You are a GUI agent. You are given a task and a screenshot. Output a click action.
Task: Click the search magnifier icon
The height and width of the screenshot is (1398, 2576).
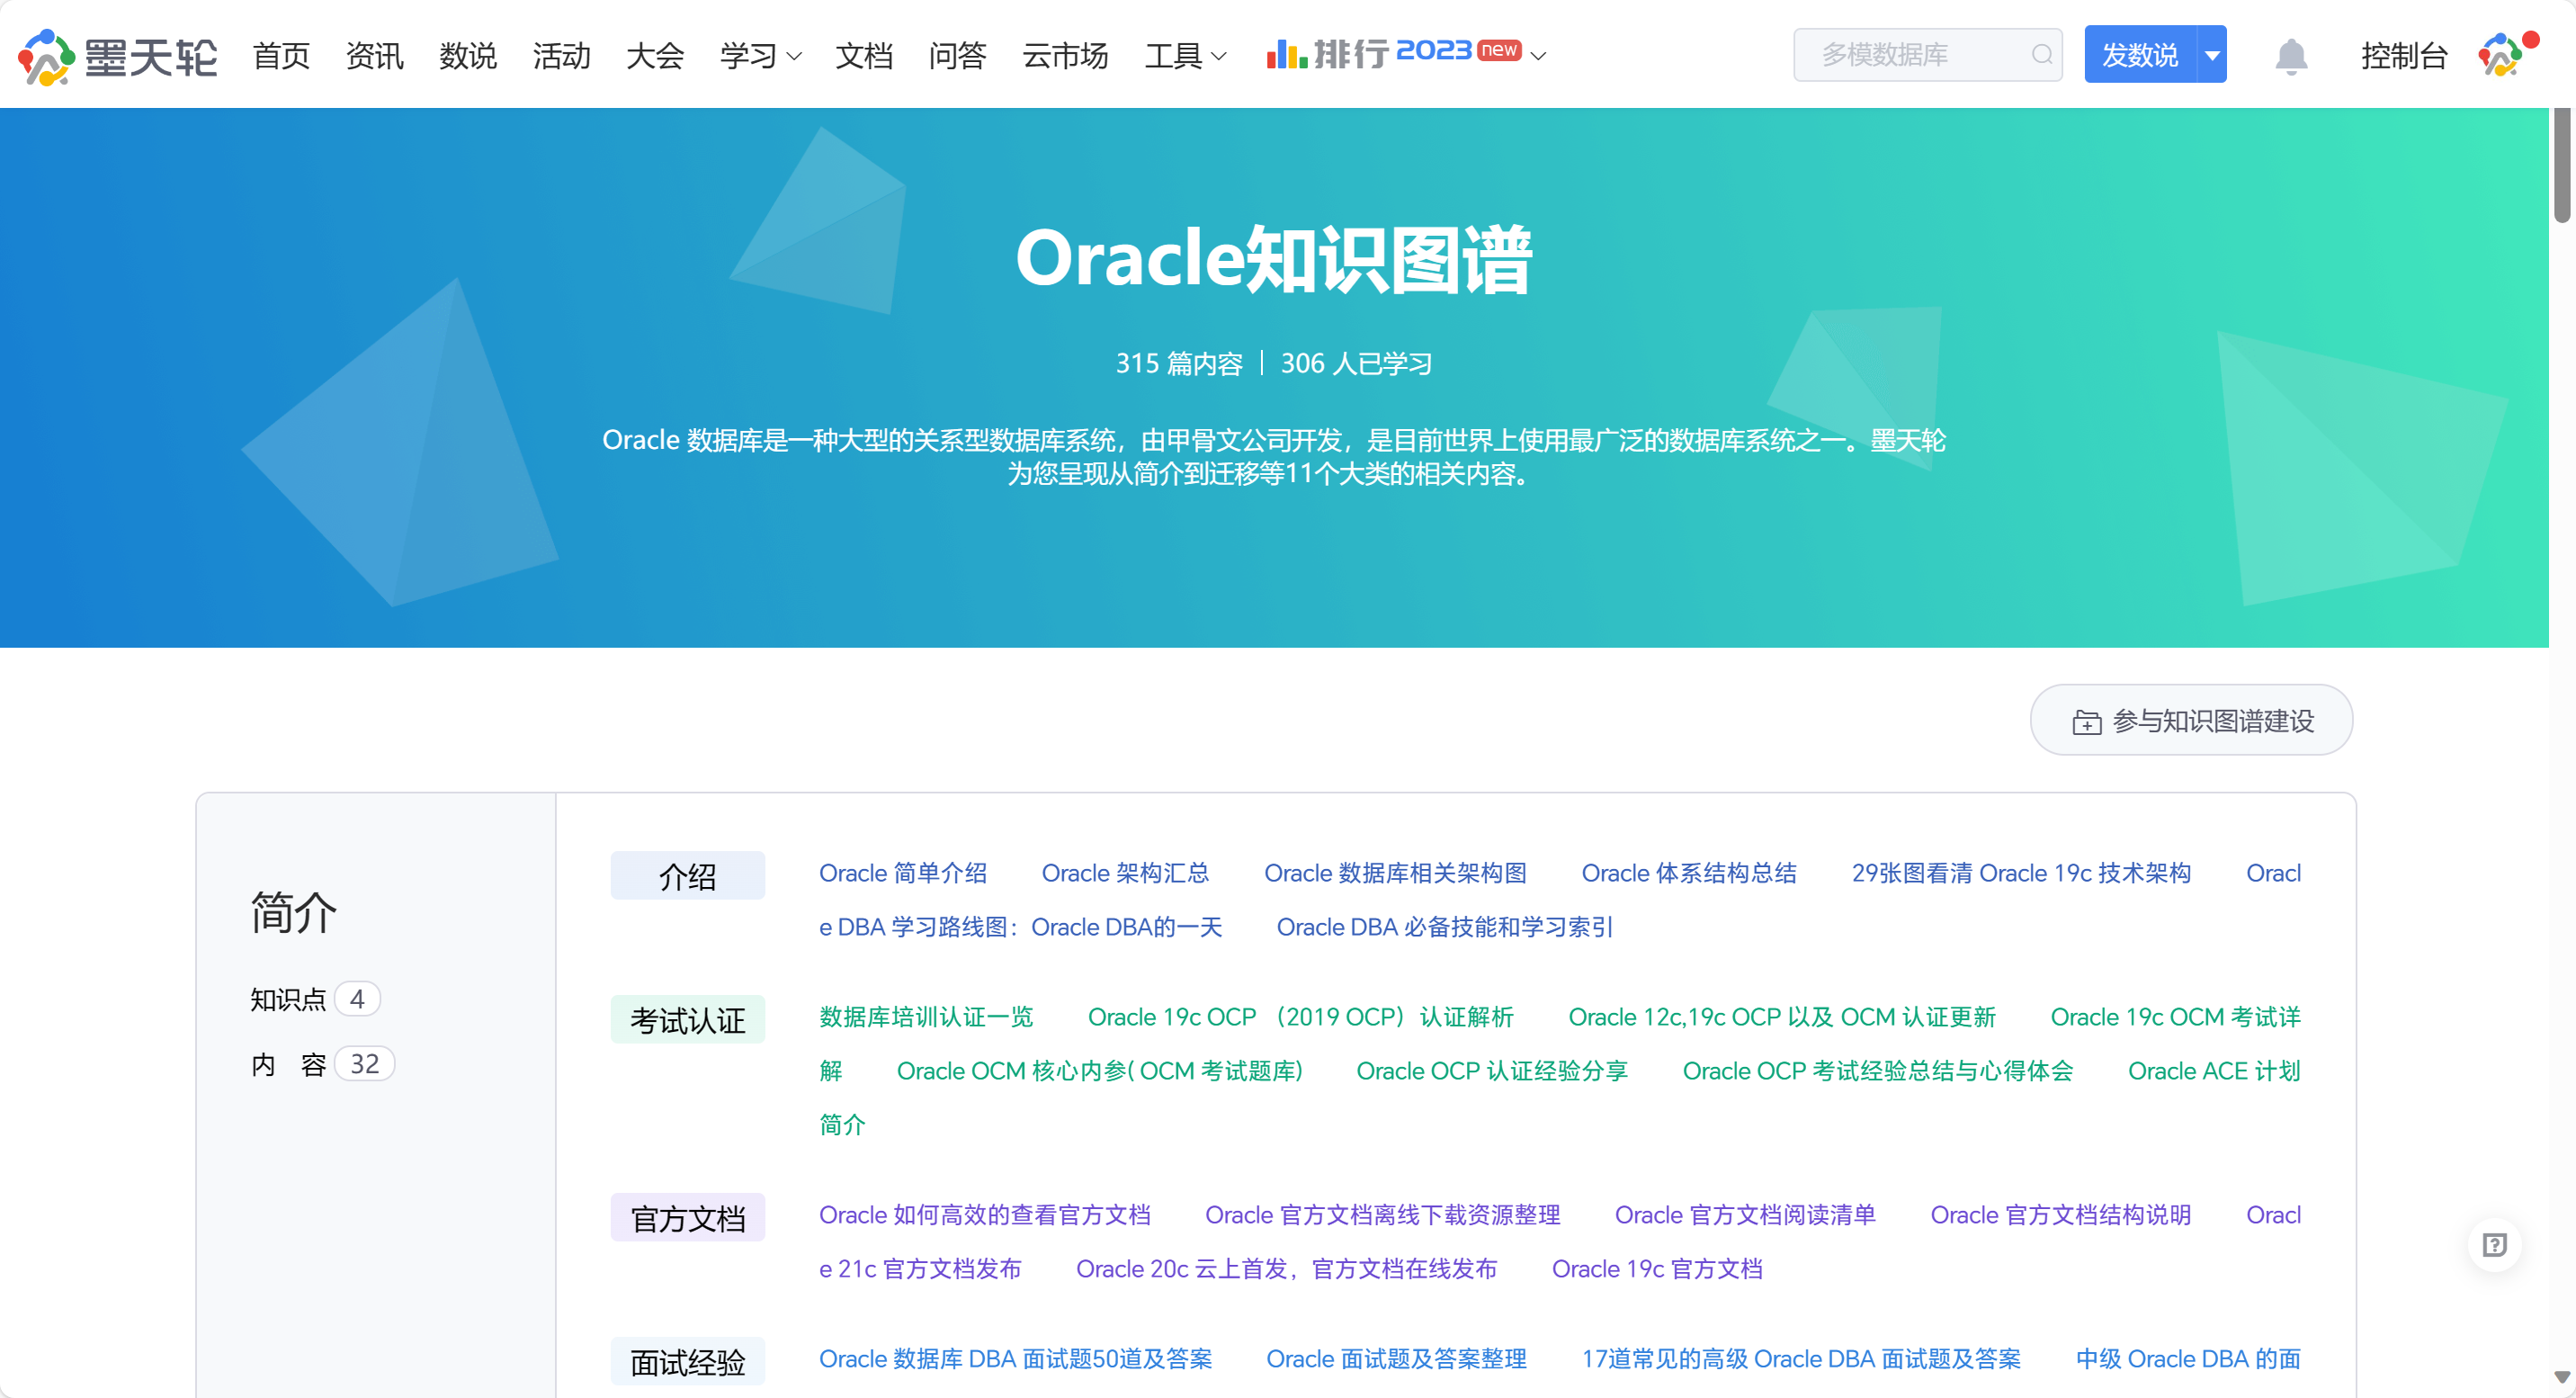coord(2041,55)
